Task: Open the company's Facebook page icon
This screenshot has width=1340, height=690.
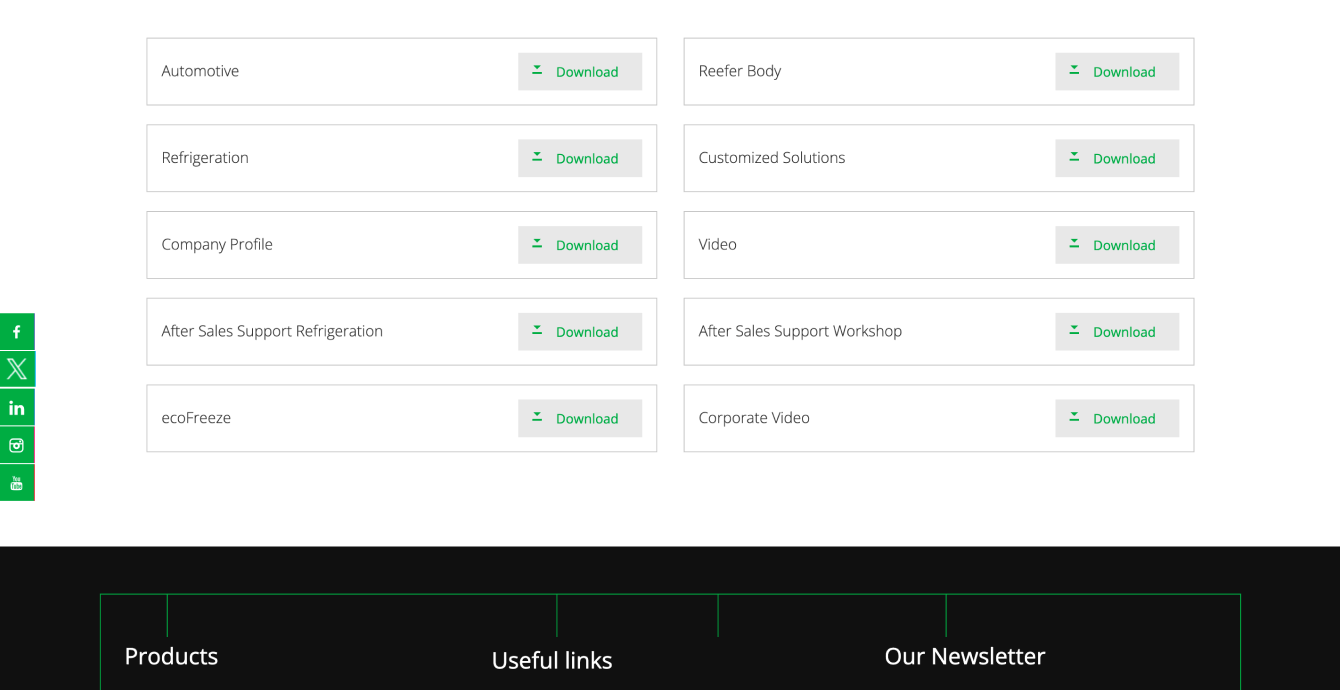Action: 17,331
